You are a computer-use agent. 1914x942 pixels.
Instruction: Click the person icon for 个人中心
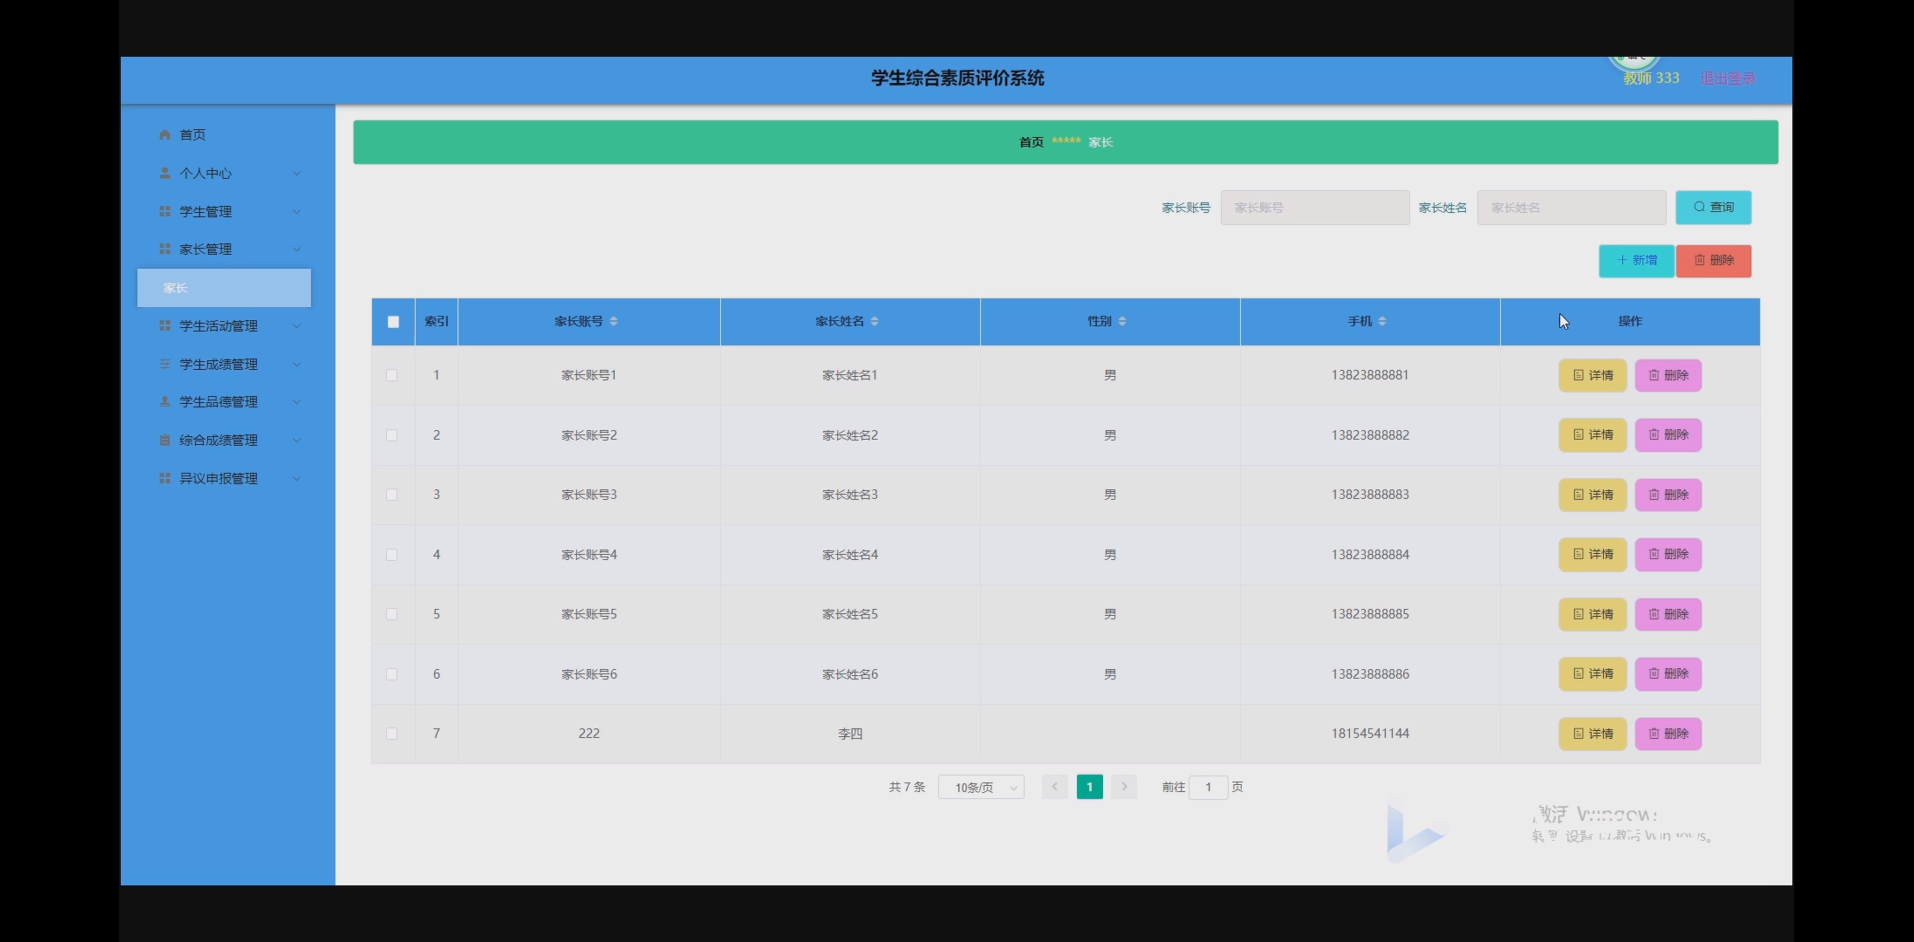click(x=165, y=173)
